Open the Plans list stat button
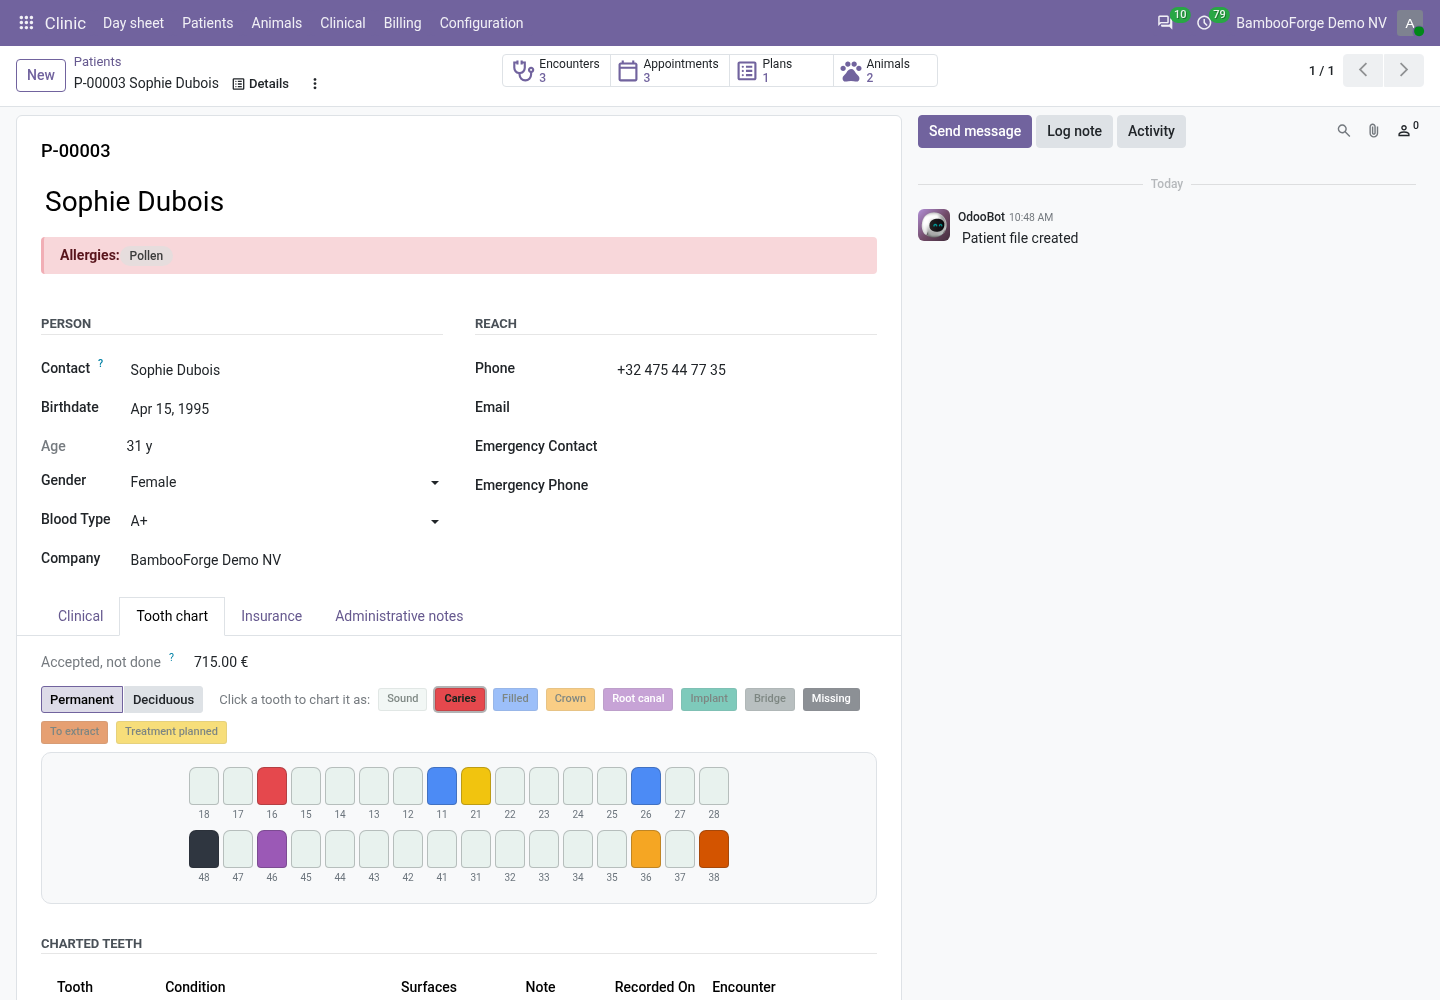The width and height of the screenshot is (1440, 1000). [x=781, y=71]
